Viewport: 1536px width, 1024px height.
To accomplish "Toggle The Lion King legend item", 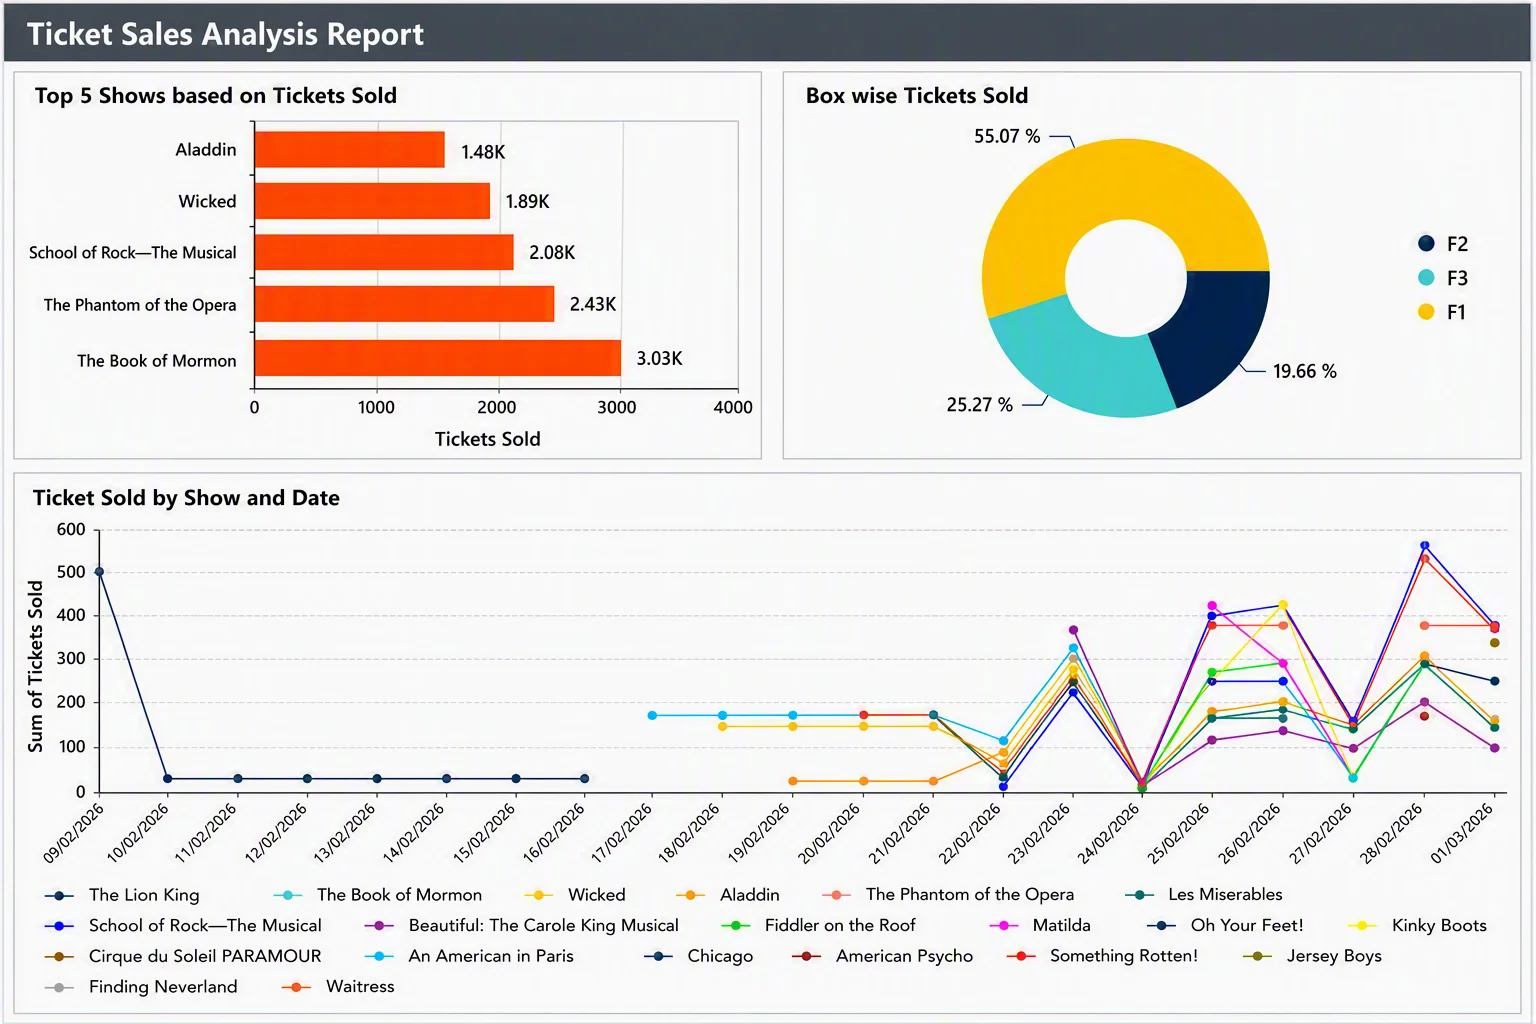I will 122,895.
